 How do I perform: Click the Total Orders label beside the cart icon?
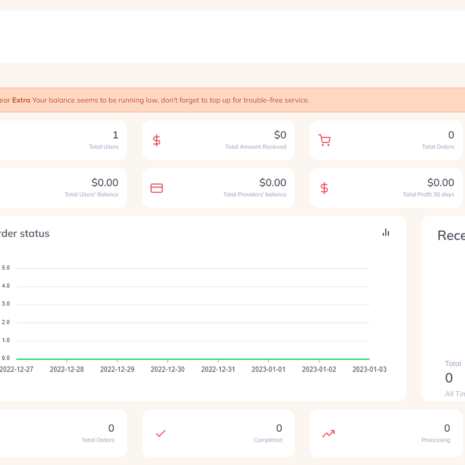[x=438, y=147]
